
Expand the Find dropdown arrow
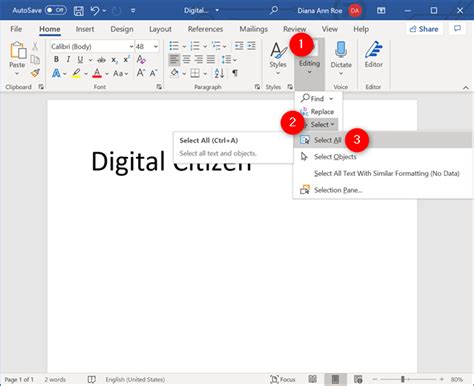pyautogui.click(x=331, y=99)
